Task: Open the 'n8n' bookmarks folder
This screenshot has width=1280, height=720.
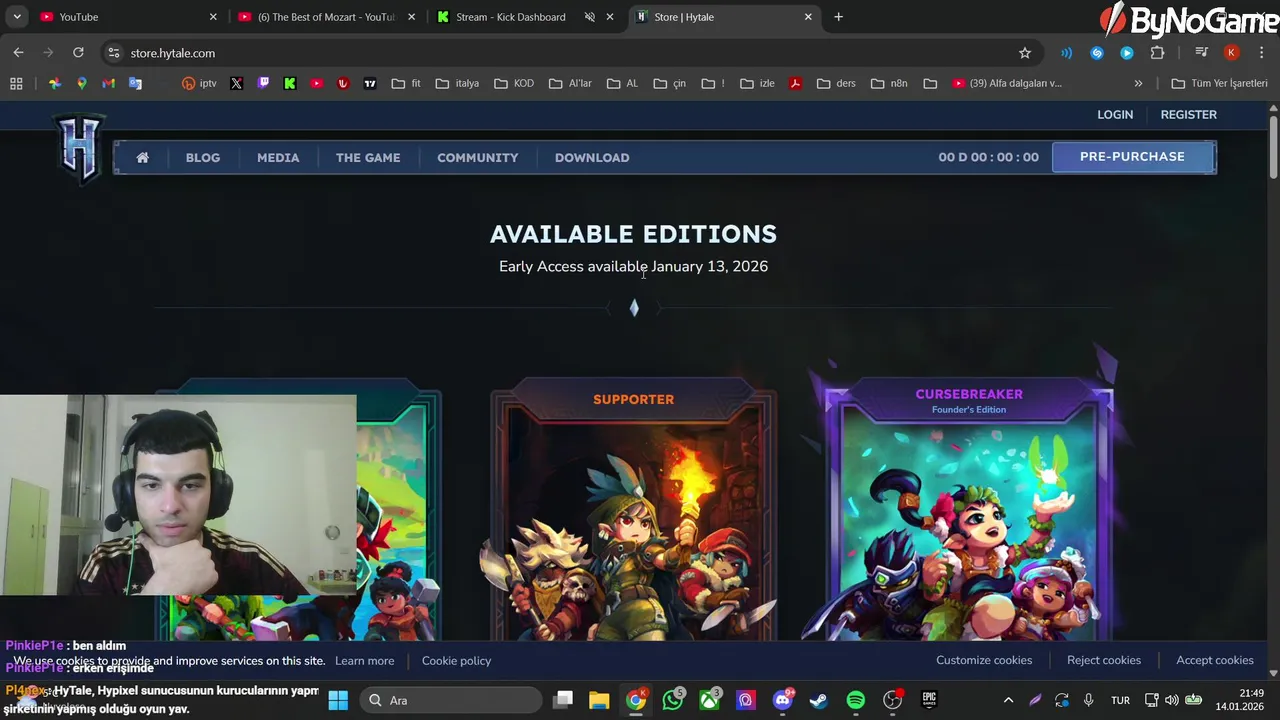Action: pos(889,83)
